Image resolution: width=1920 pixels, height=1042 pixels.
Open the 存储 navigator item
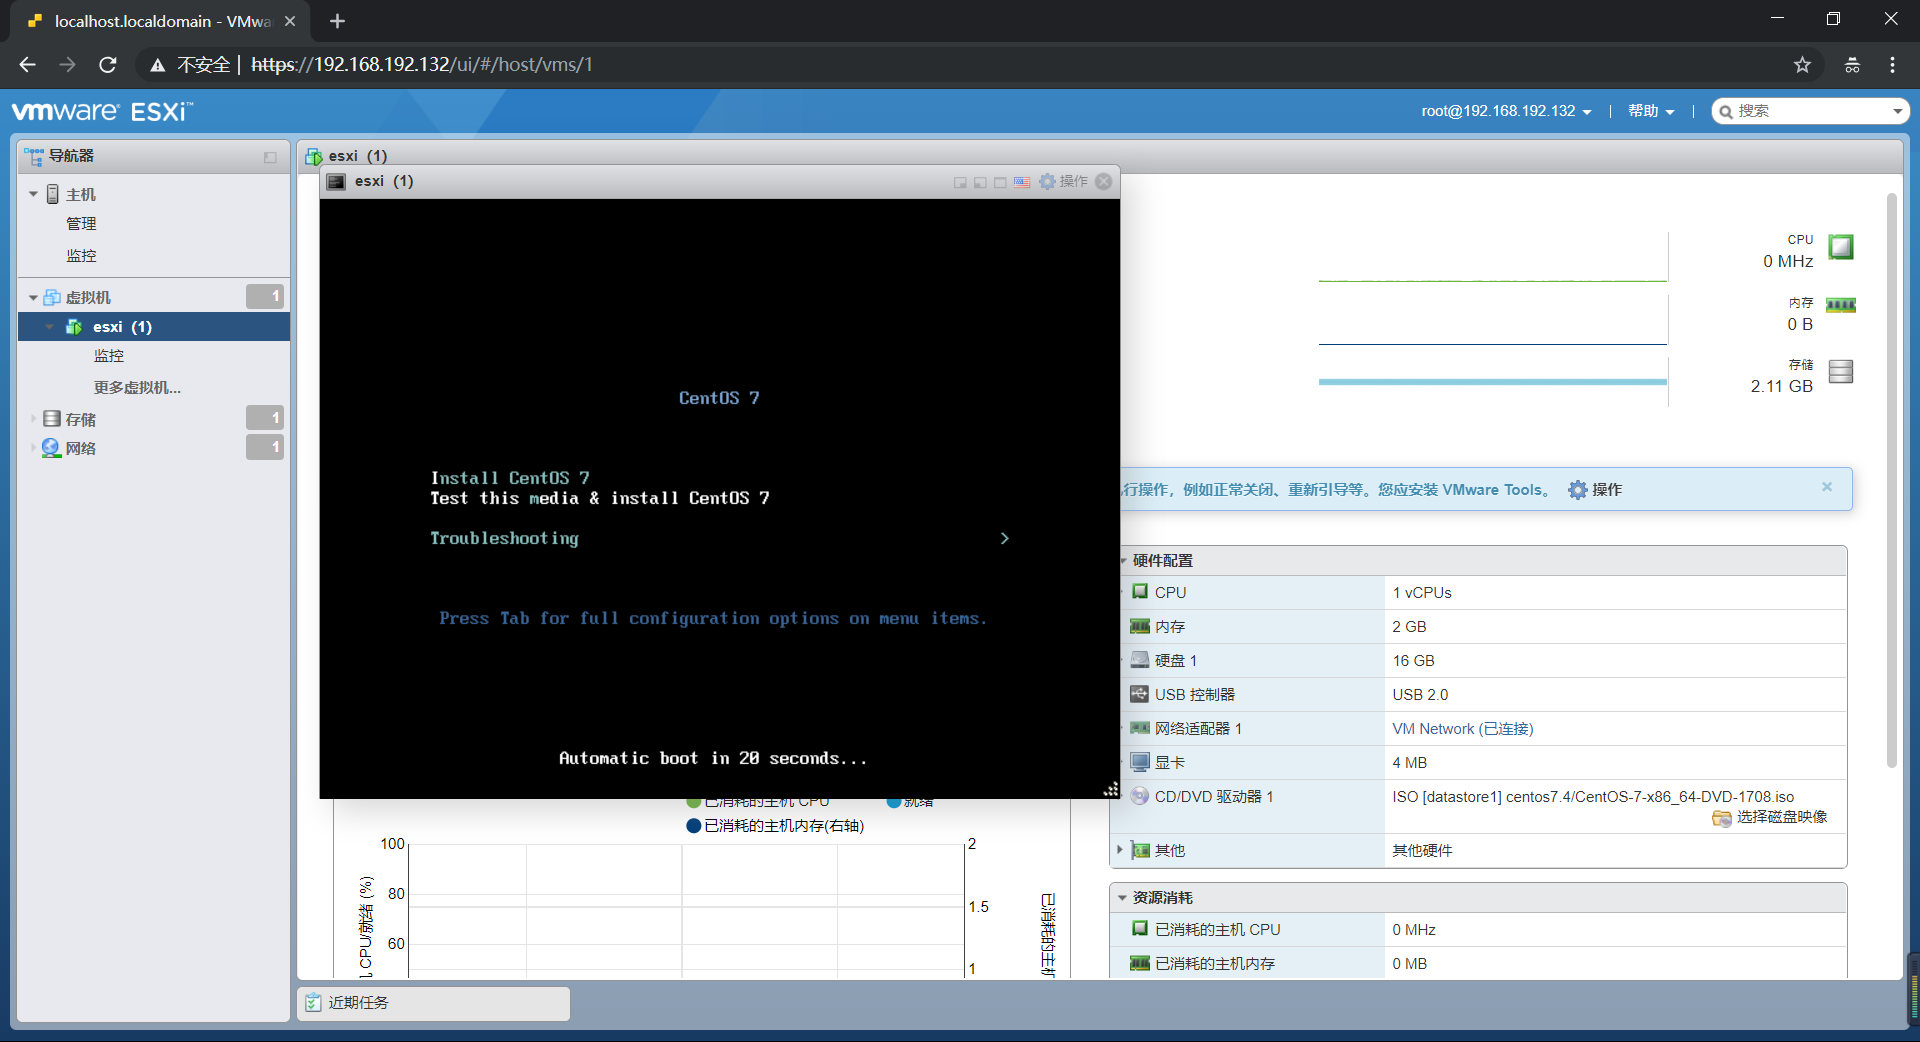81,419
